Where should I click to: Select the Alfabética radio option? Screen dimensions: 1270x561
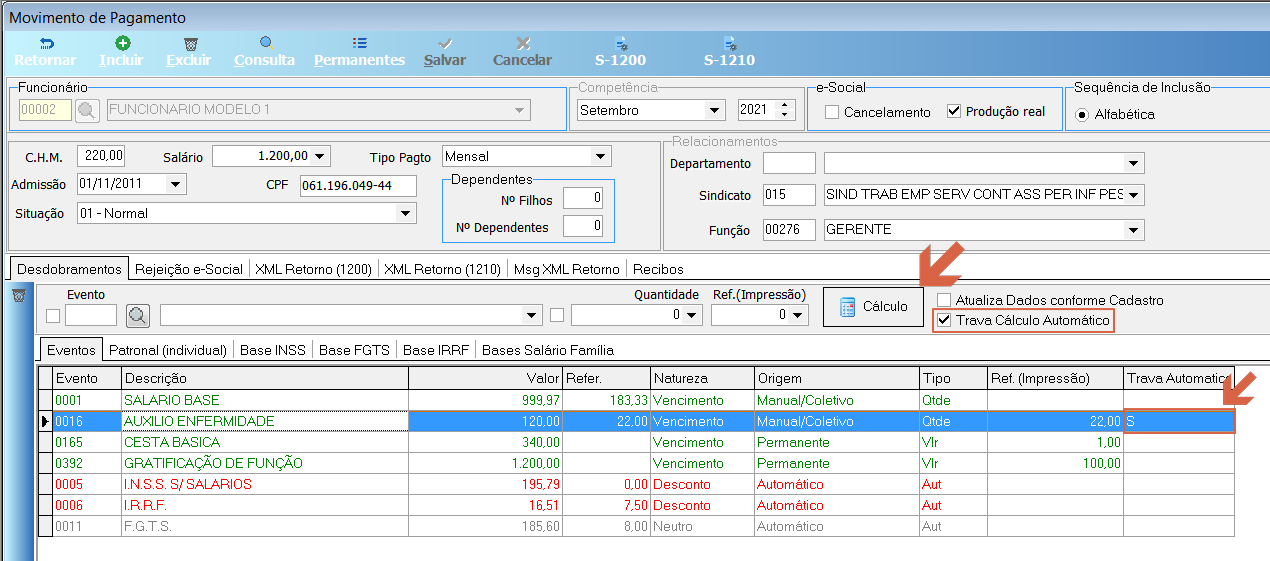tap(1082, 114)
